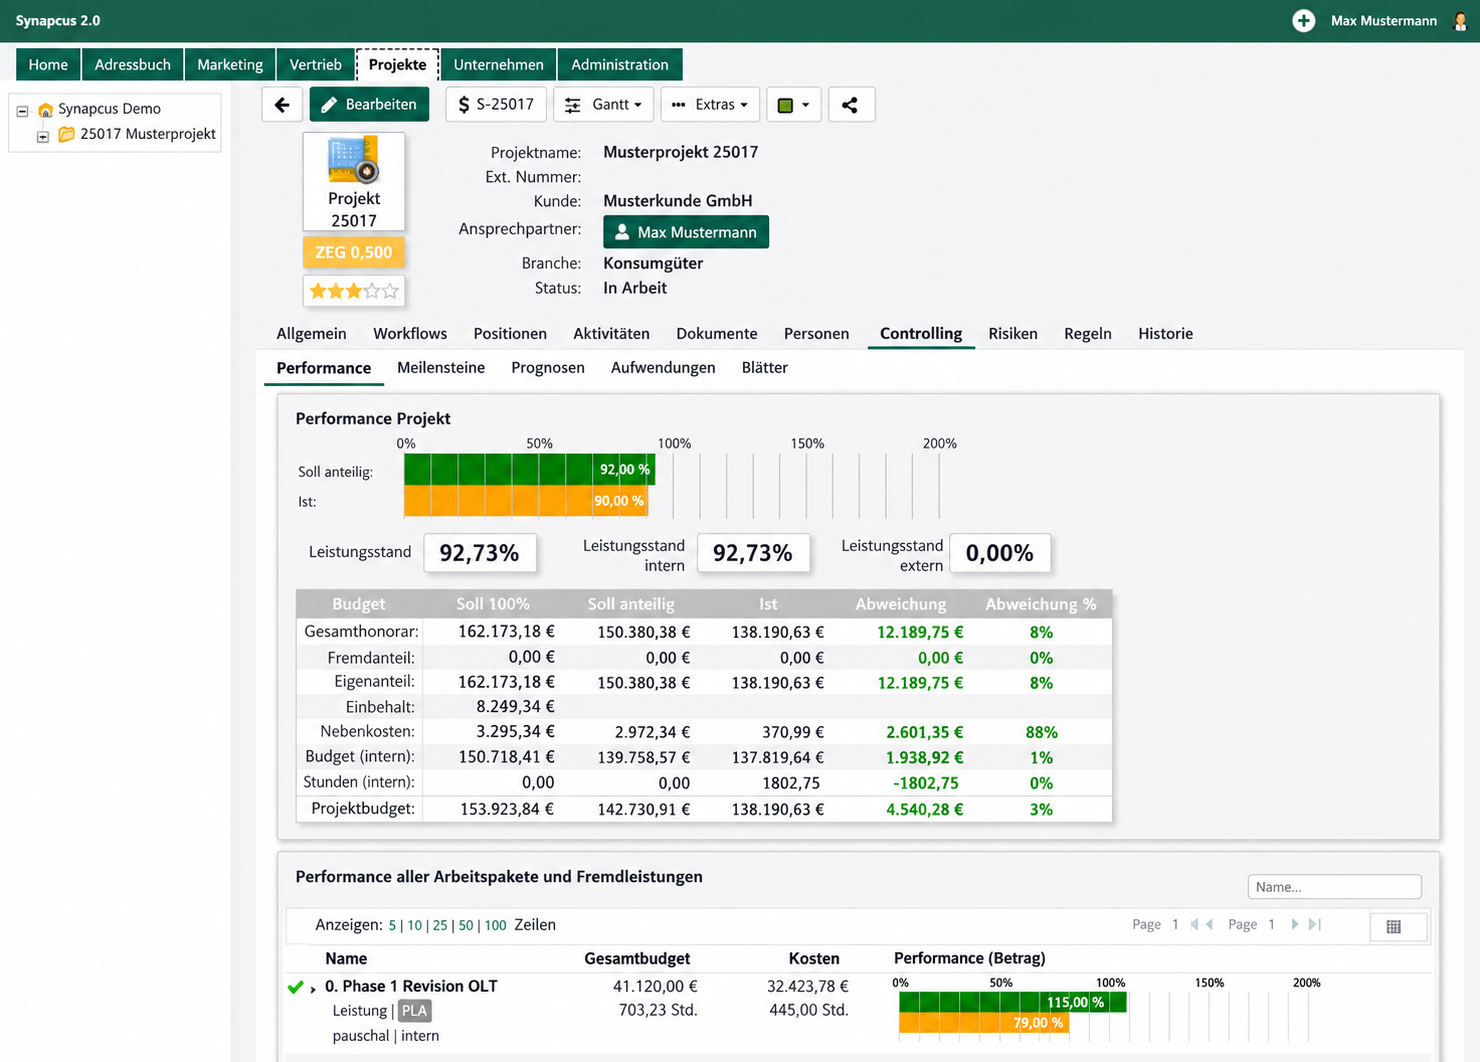The width and height of the screenshot is (1480, 1062).
Task: Go back with the left arrow button
Action: [x=282, y=104]
